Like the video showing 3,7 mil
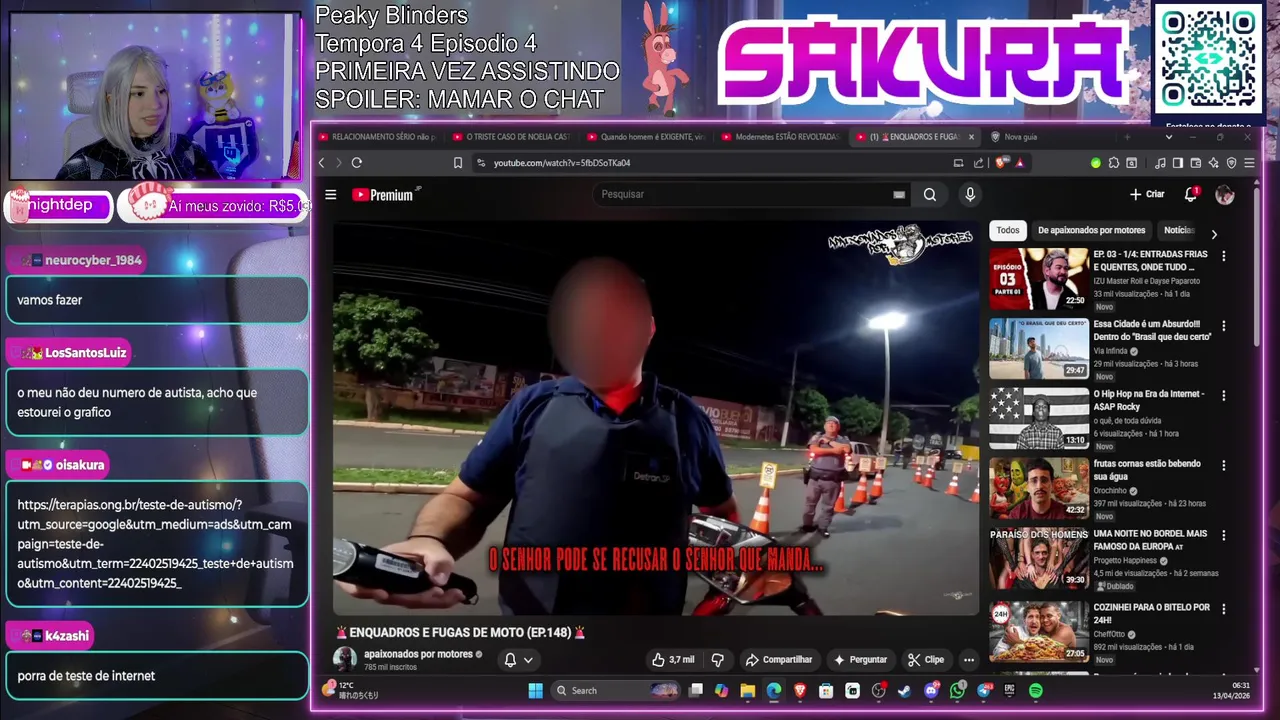 673,660
